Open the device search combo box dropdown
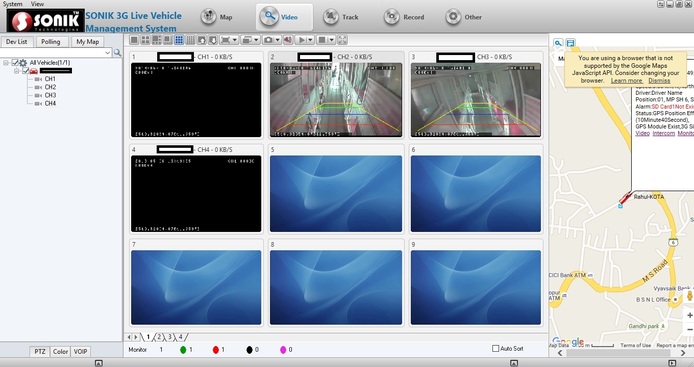694x367 pixels. [108, 53]
